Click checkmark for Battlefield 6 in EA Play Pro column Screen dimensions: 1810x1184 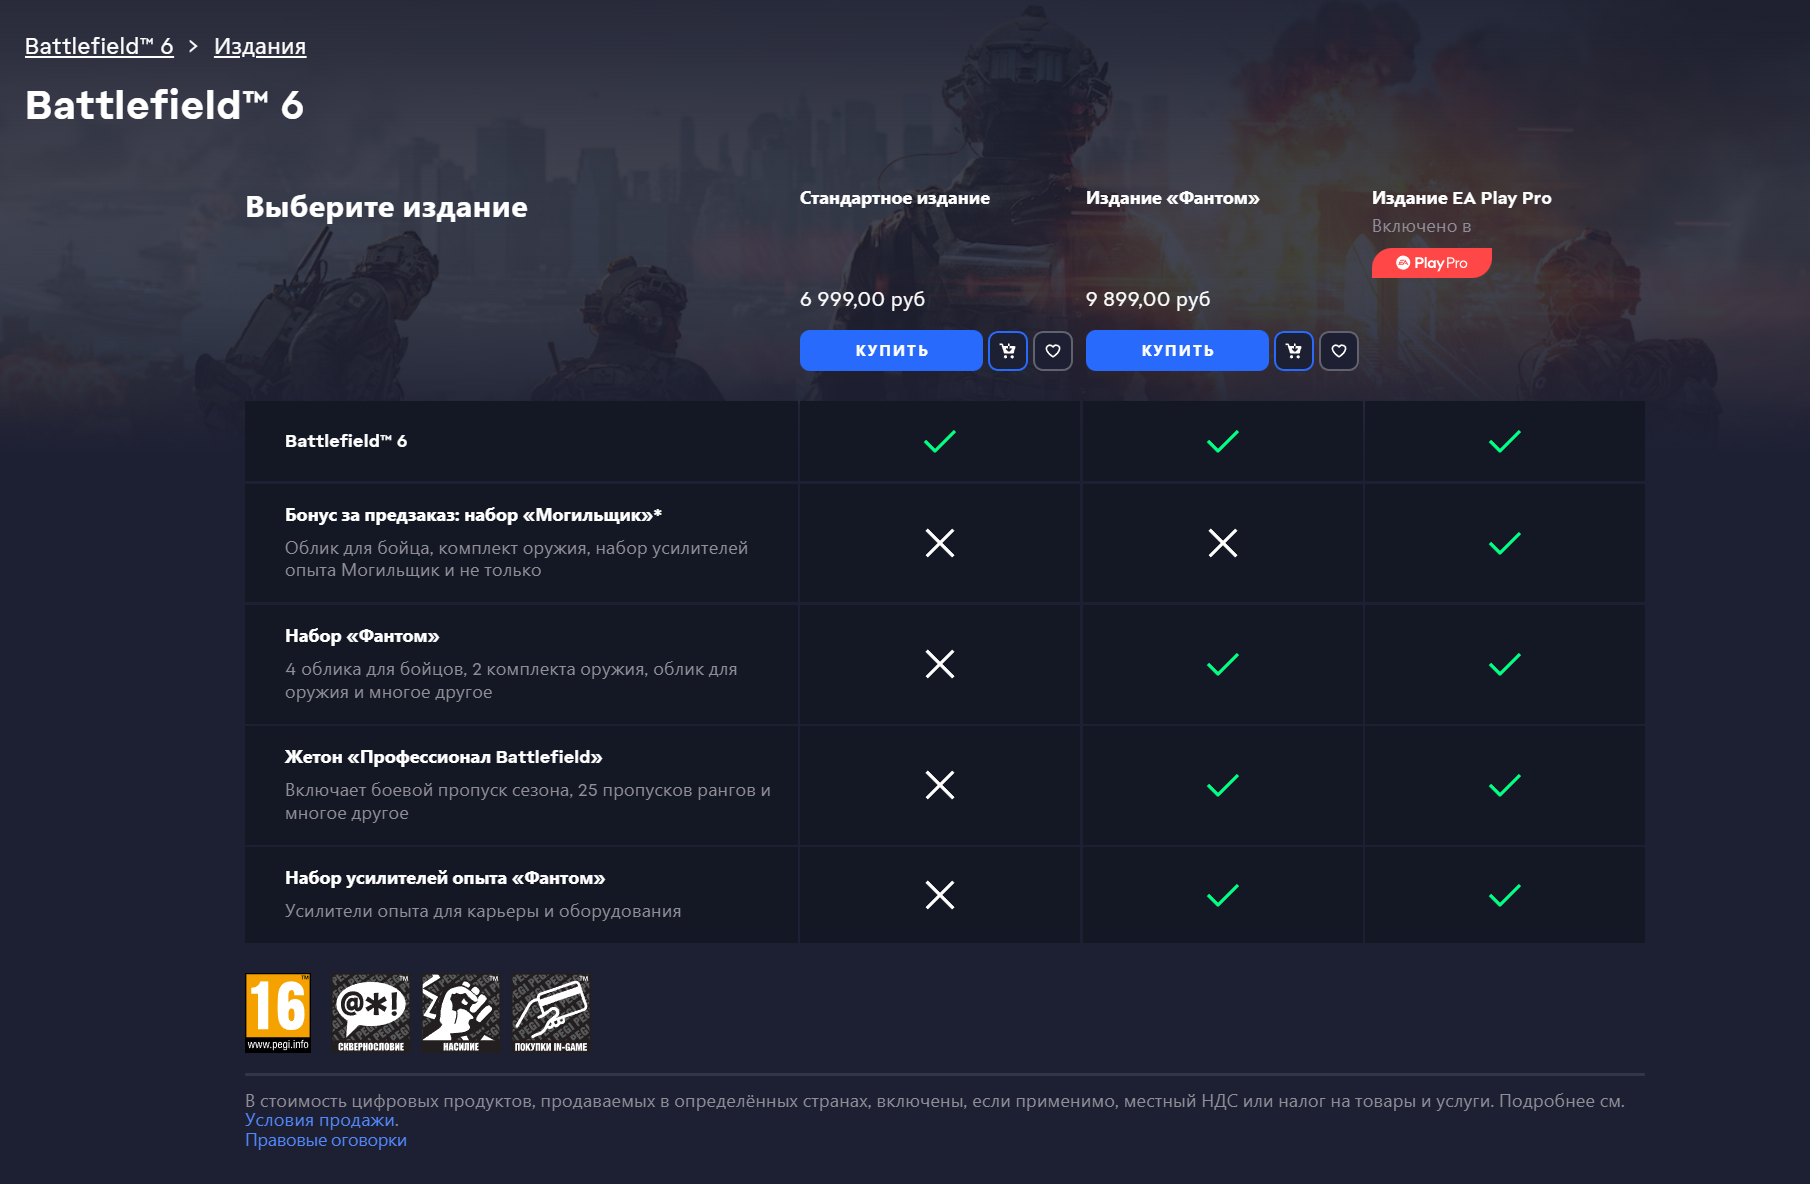pyautogui.click(x=1505, y=441)
